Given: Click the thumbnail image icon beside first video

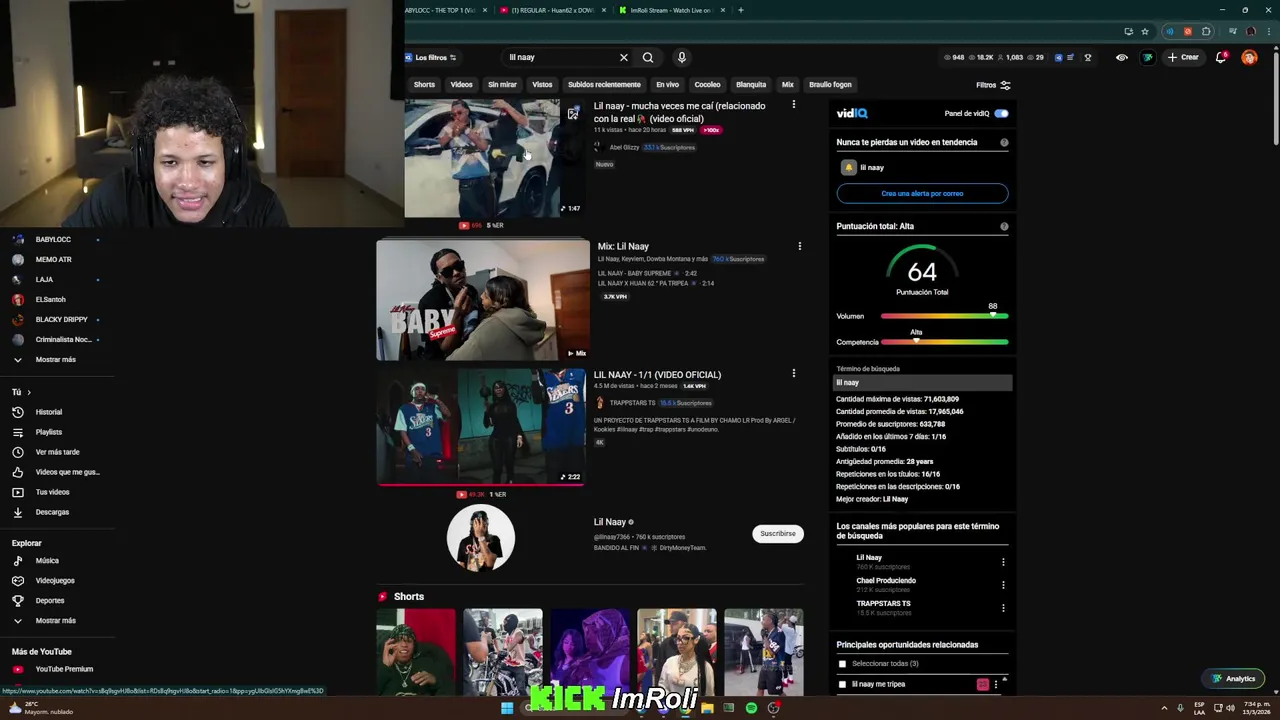Looking at the screenshot, I should pyautogui.click(x=573, y=113).
